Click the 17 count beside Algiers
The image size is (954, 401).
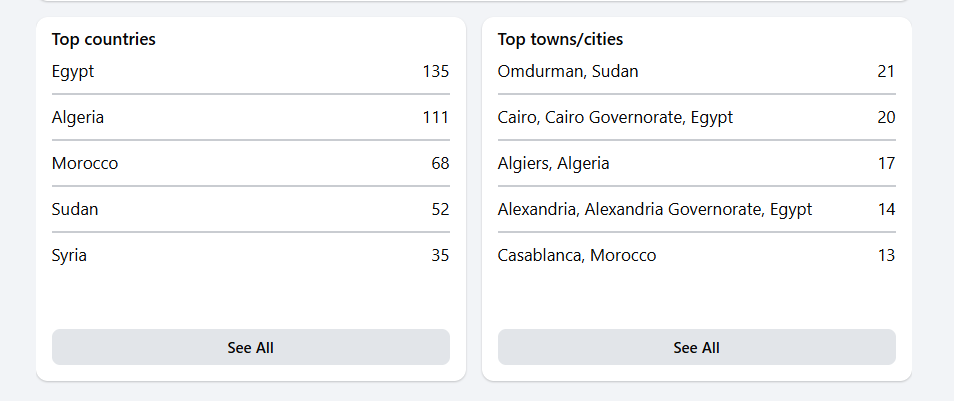[886, 163]
